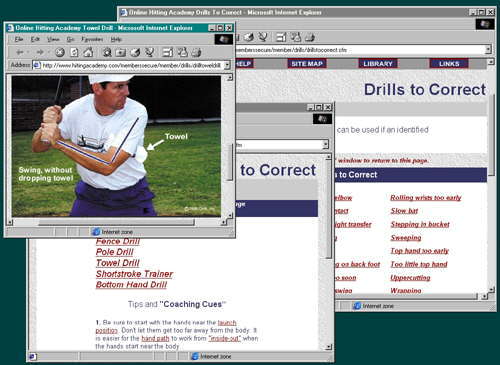Click the IE icon in the Towel Drill title bar
The height and width of the screenshot is (365, 500).
pos(10,28)
